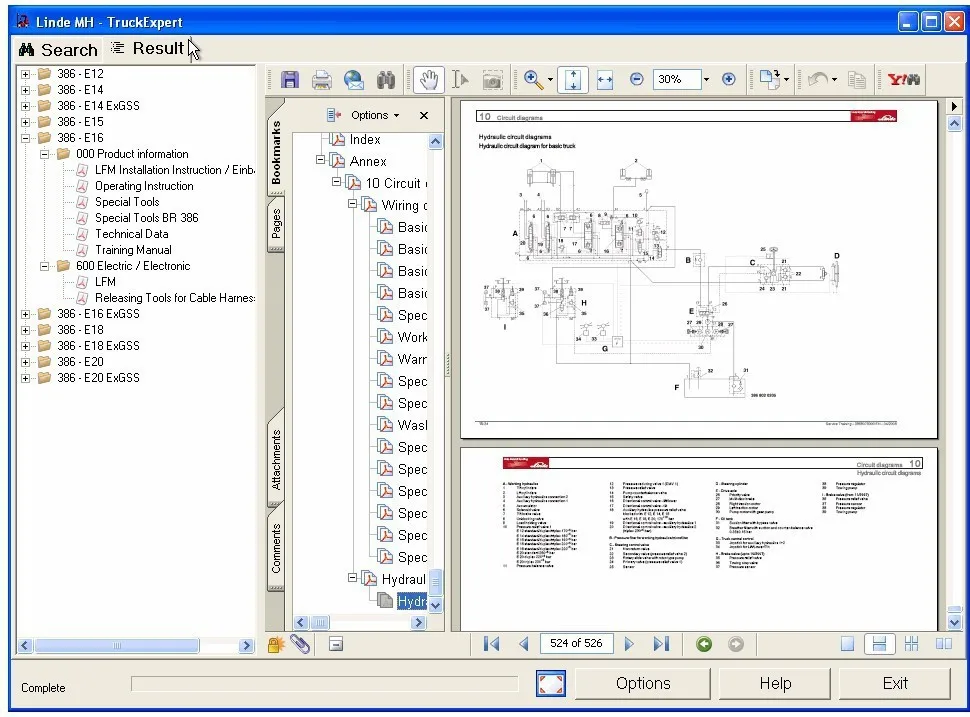Expand the 386 - E20 folder
The height and width of the screenshot is (717, 970).
coord(25,363)
